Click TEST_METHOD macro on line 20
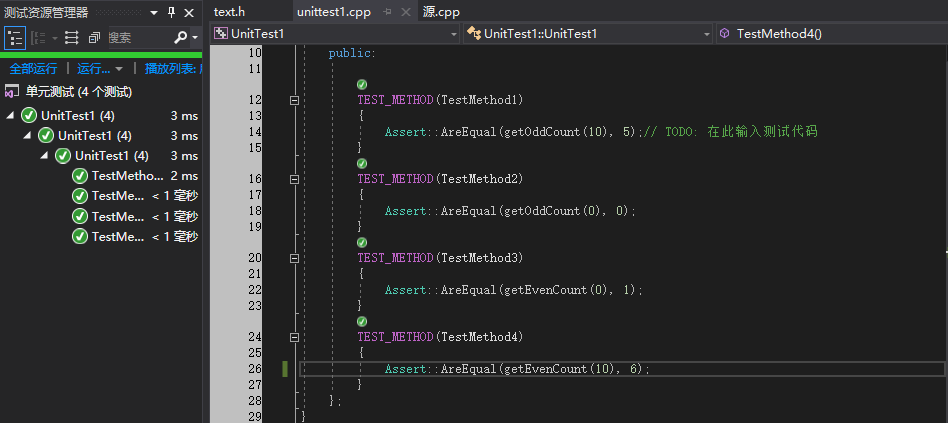Image resolution: width=948 pixels, height=423 pixels. [x=395, y=258]
